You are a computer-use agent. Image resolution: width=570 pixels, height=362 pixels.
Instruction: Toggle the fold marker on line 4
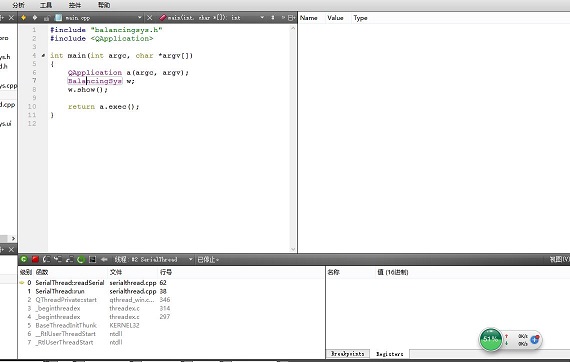pyautogui.click(x=43, y=56)
